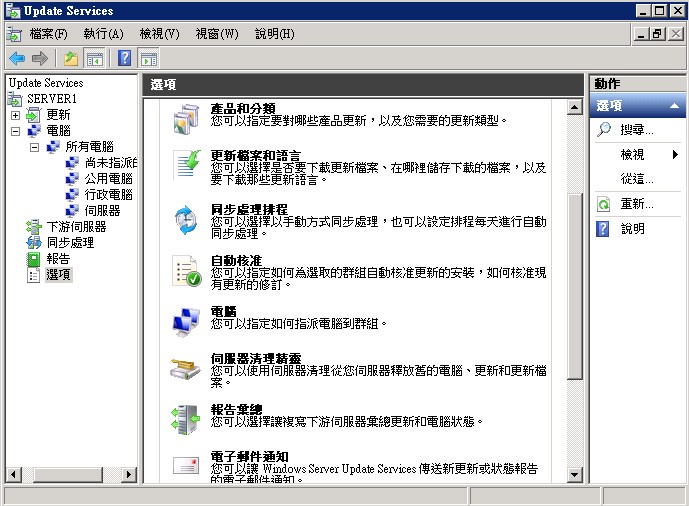Image resolution: width=689 pixels, height=506 pixels.
Task: Open the 更新檔案和語言 option icon
Action: [186, 164]
